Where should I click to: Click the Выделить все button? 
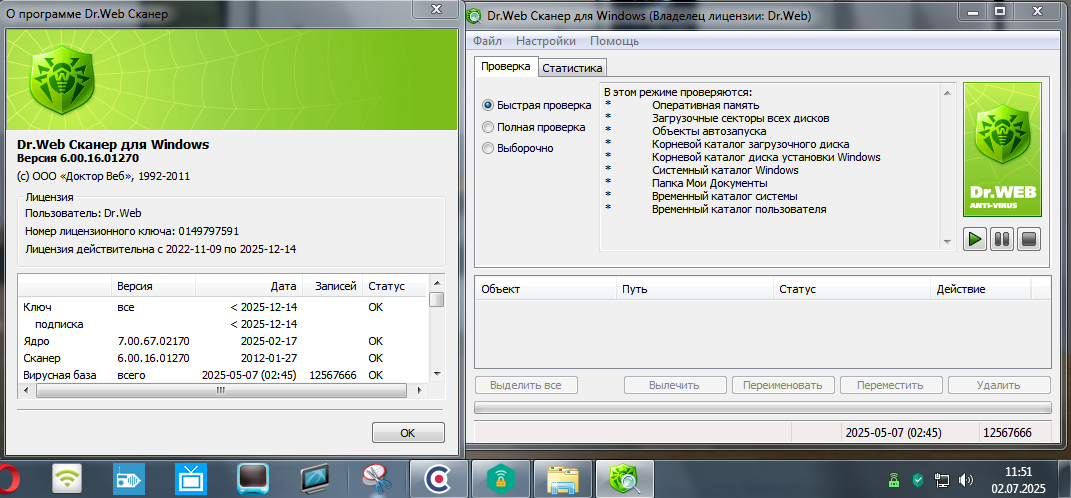click(x=526, y=385)
